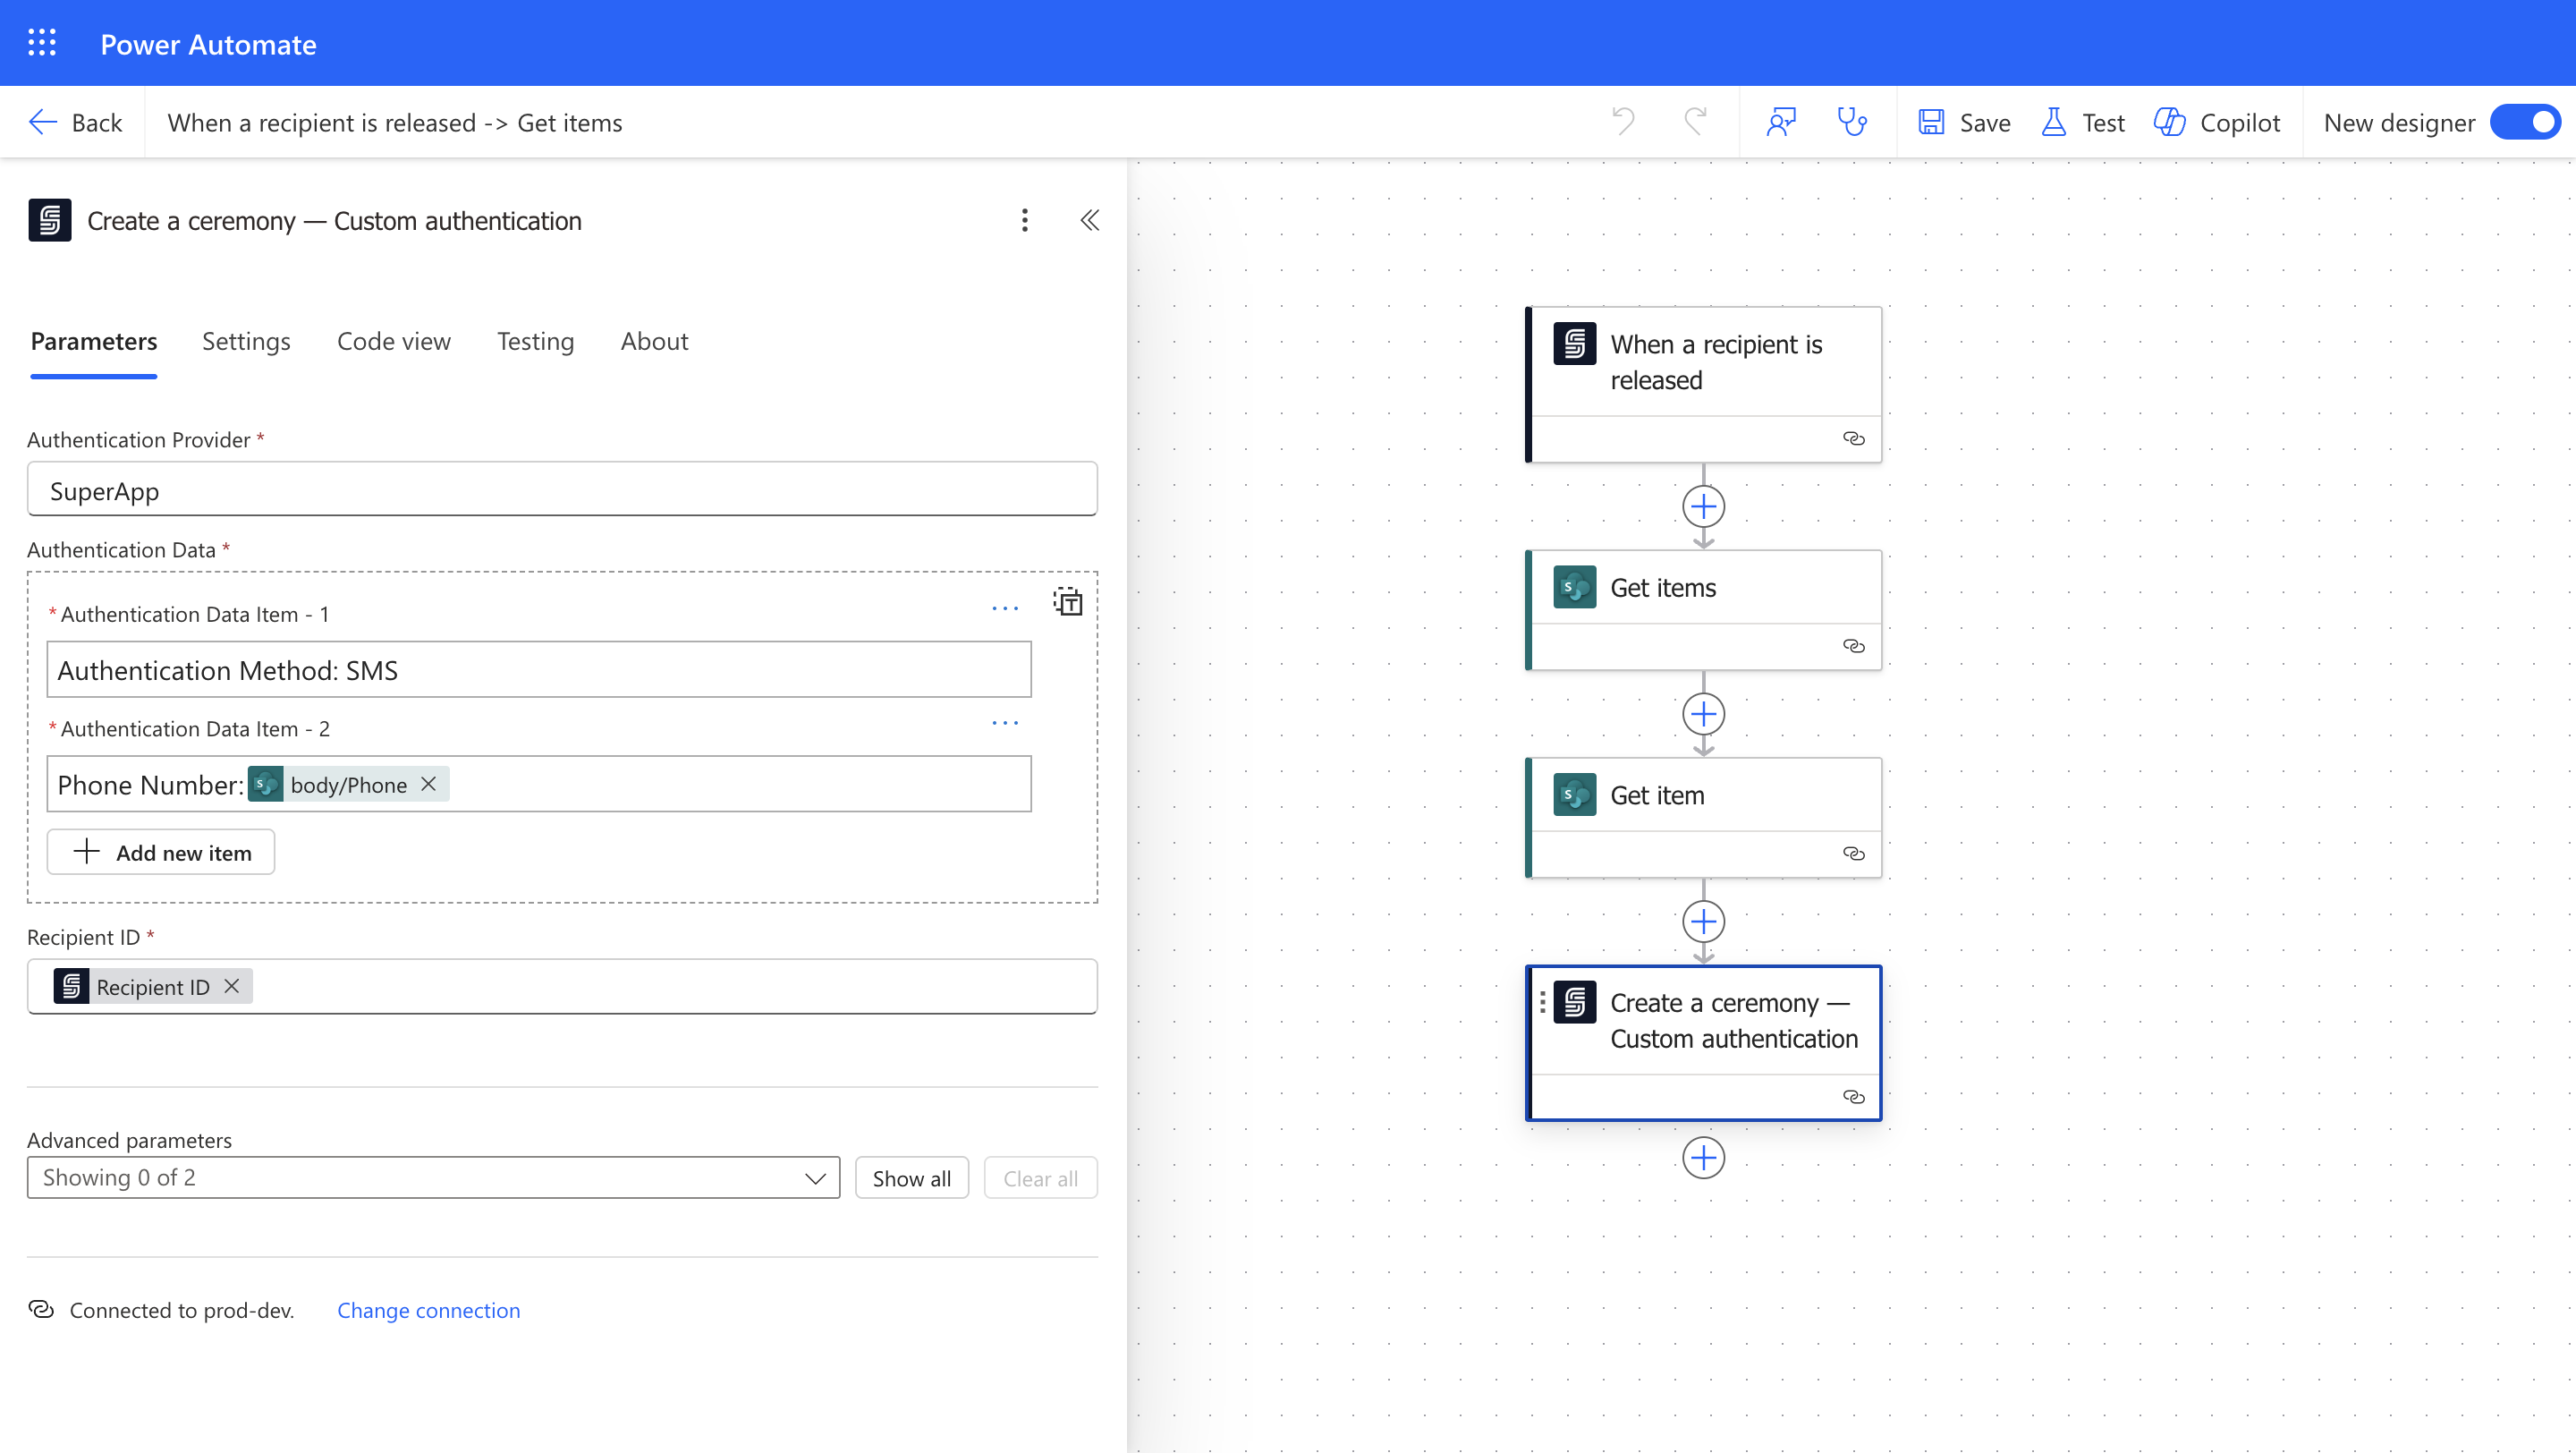
Task: Open the app launcher waffle icon
Action: 42,43
